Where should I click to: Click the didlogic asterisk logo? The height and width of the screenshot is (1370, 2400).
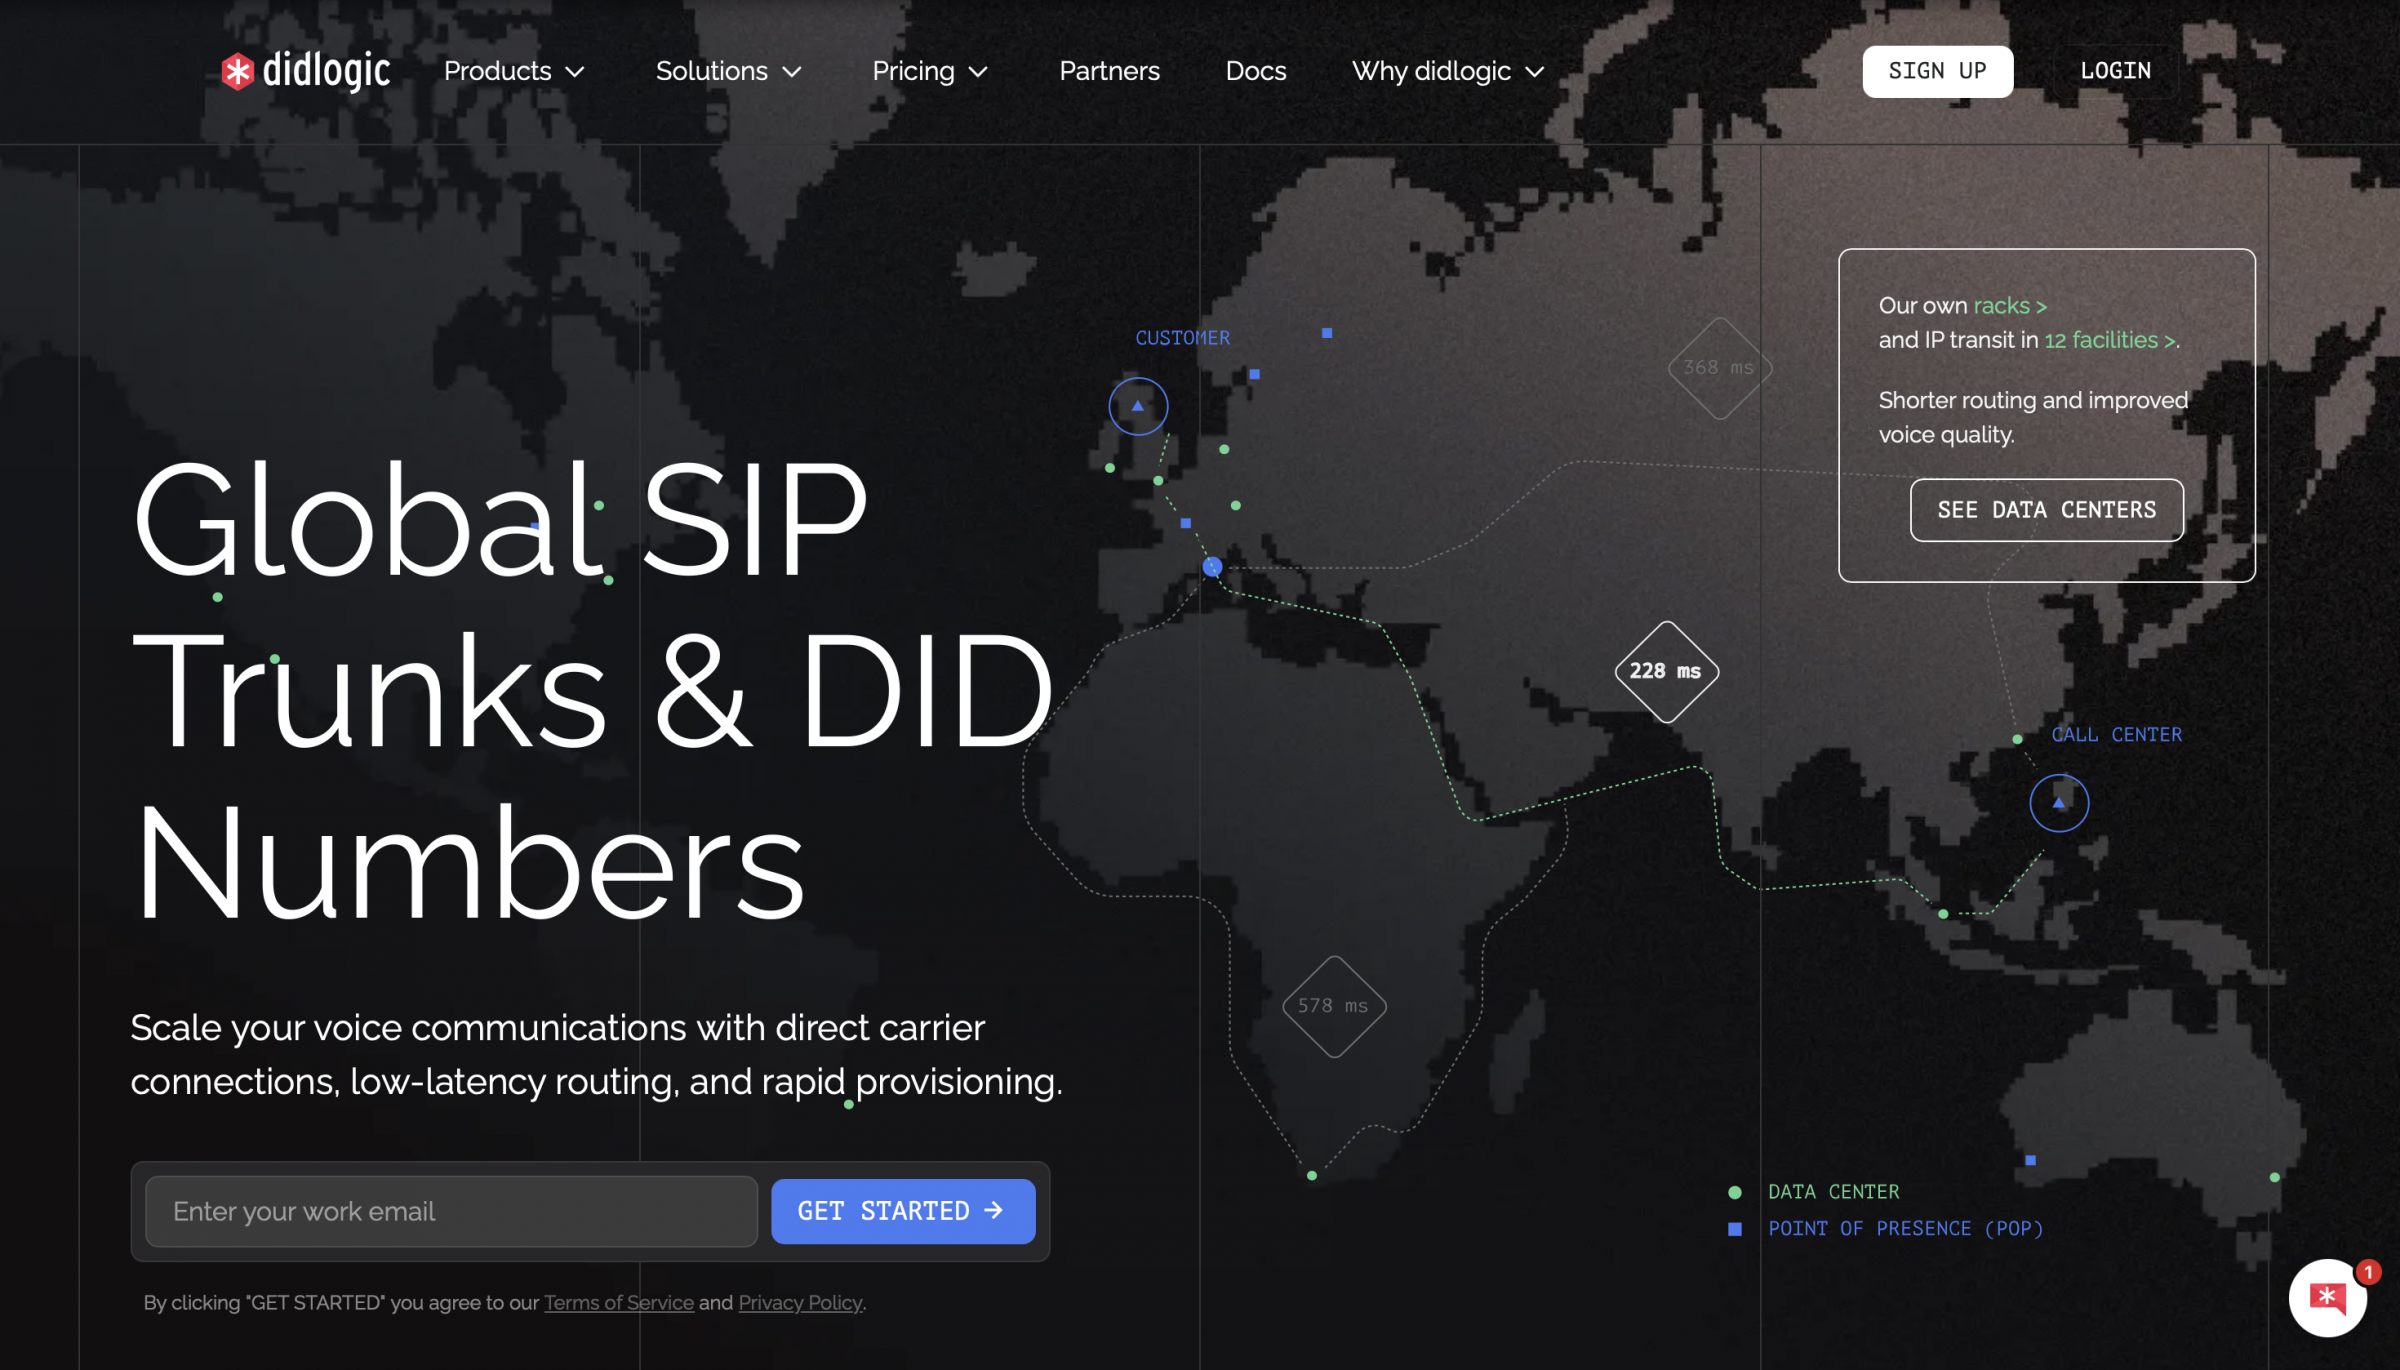pyautogui.click(x=237, y=71)
